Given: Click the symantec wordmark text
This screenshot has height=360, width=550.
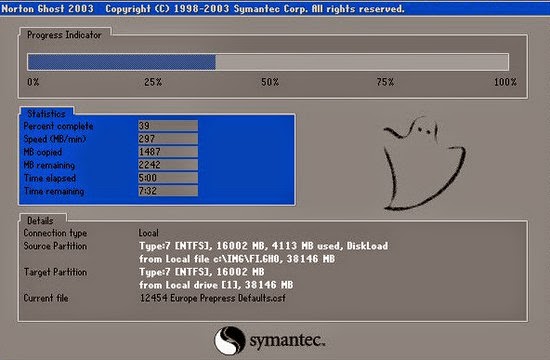Looking at the screenshot, I should (x=287, y=341).
